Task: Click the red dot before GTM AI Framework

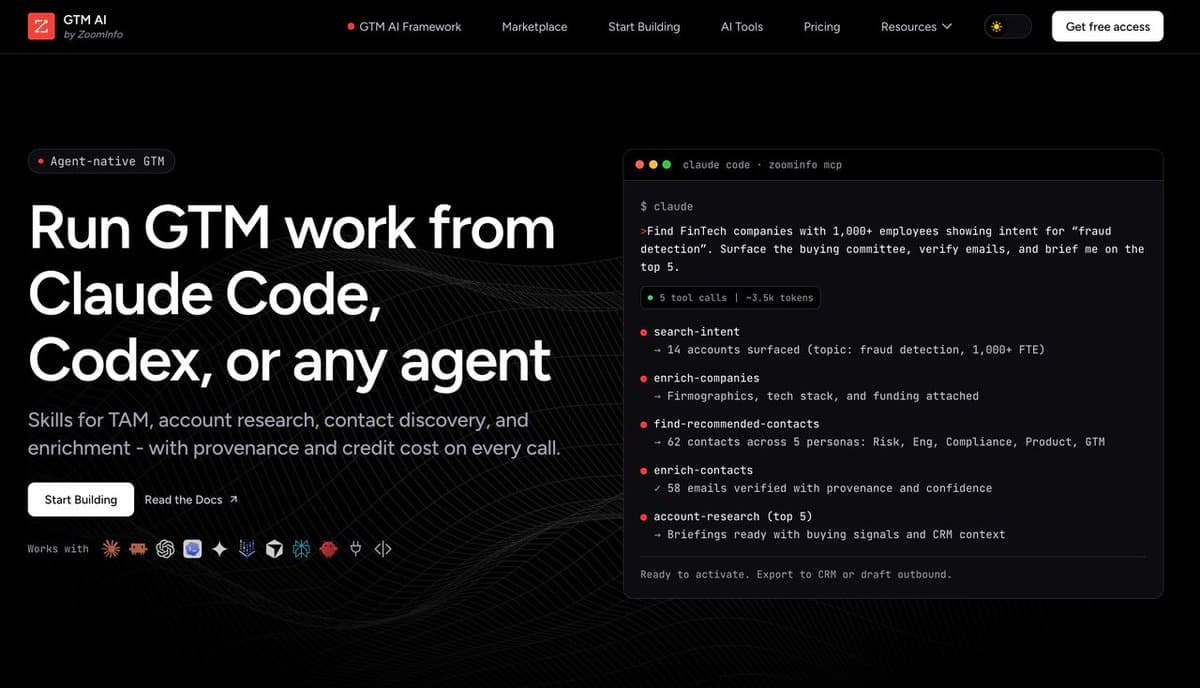Action: coord(351,27)
